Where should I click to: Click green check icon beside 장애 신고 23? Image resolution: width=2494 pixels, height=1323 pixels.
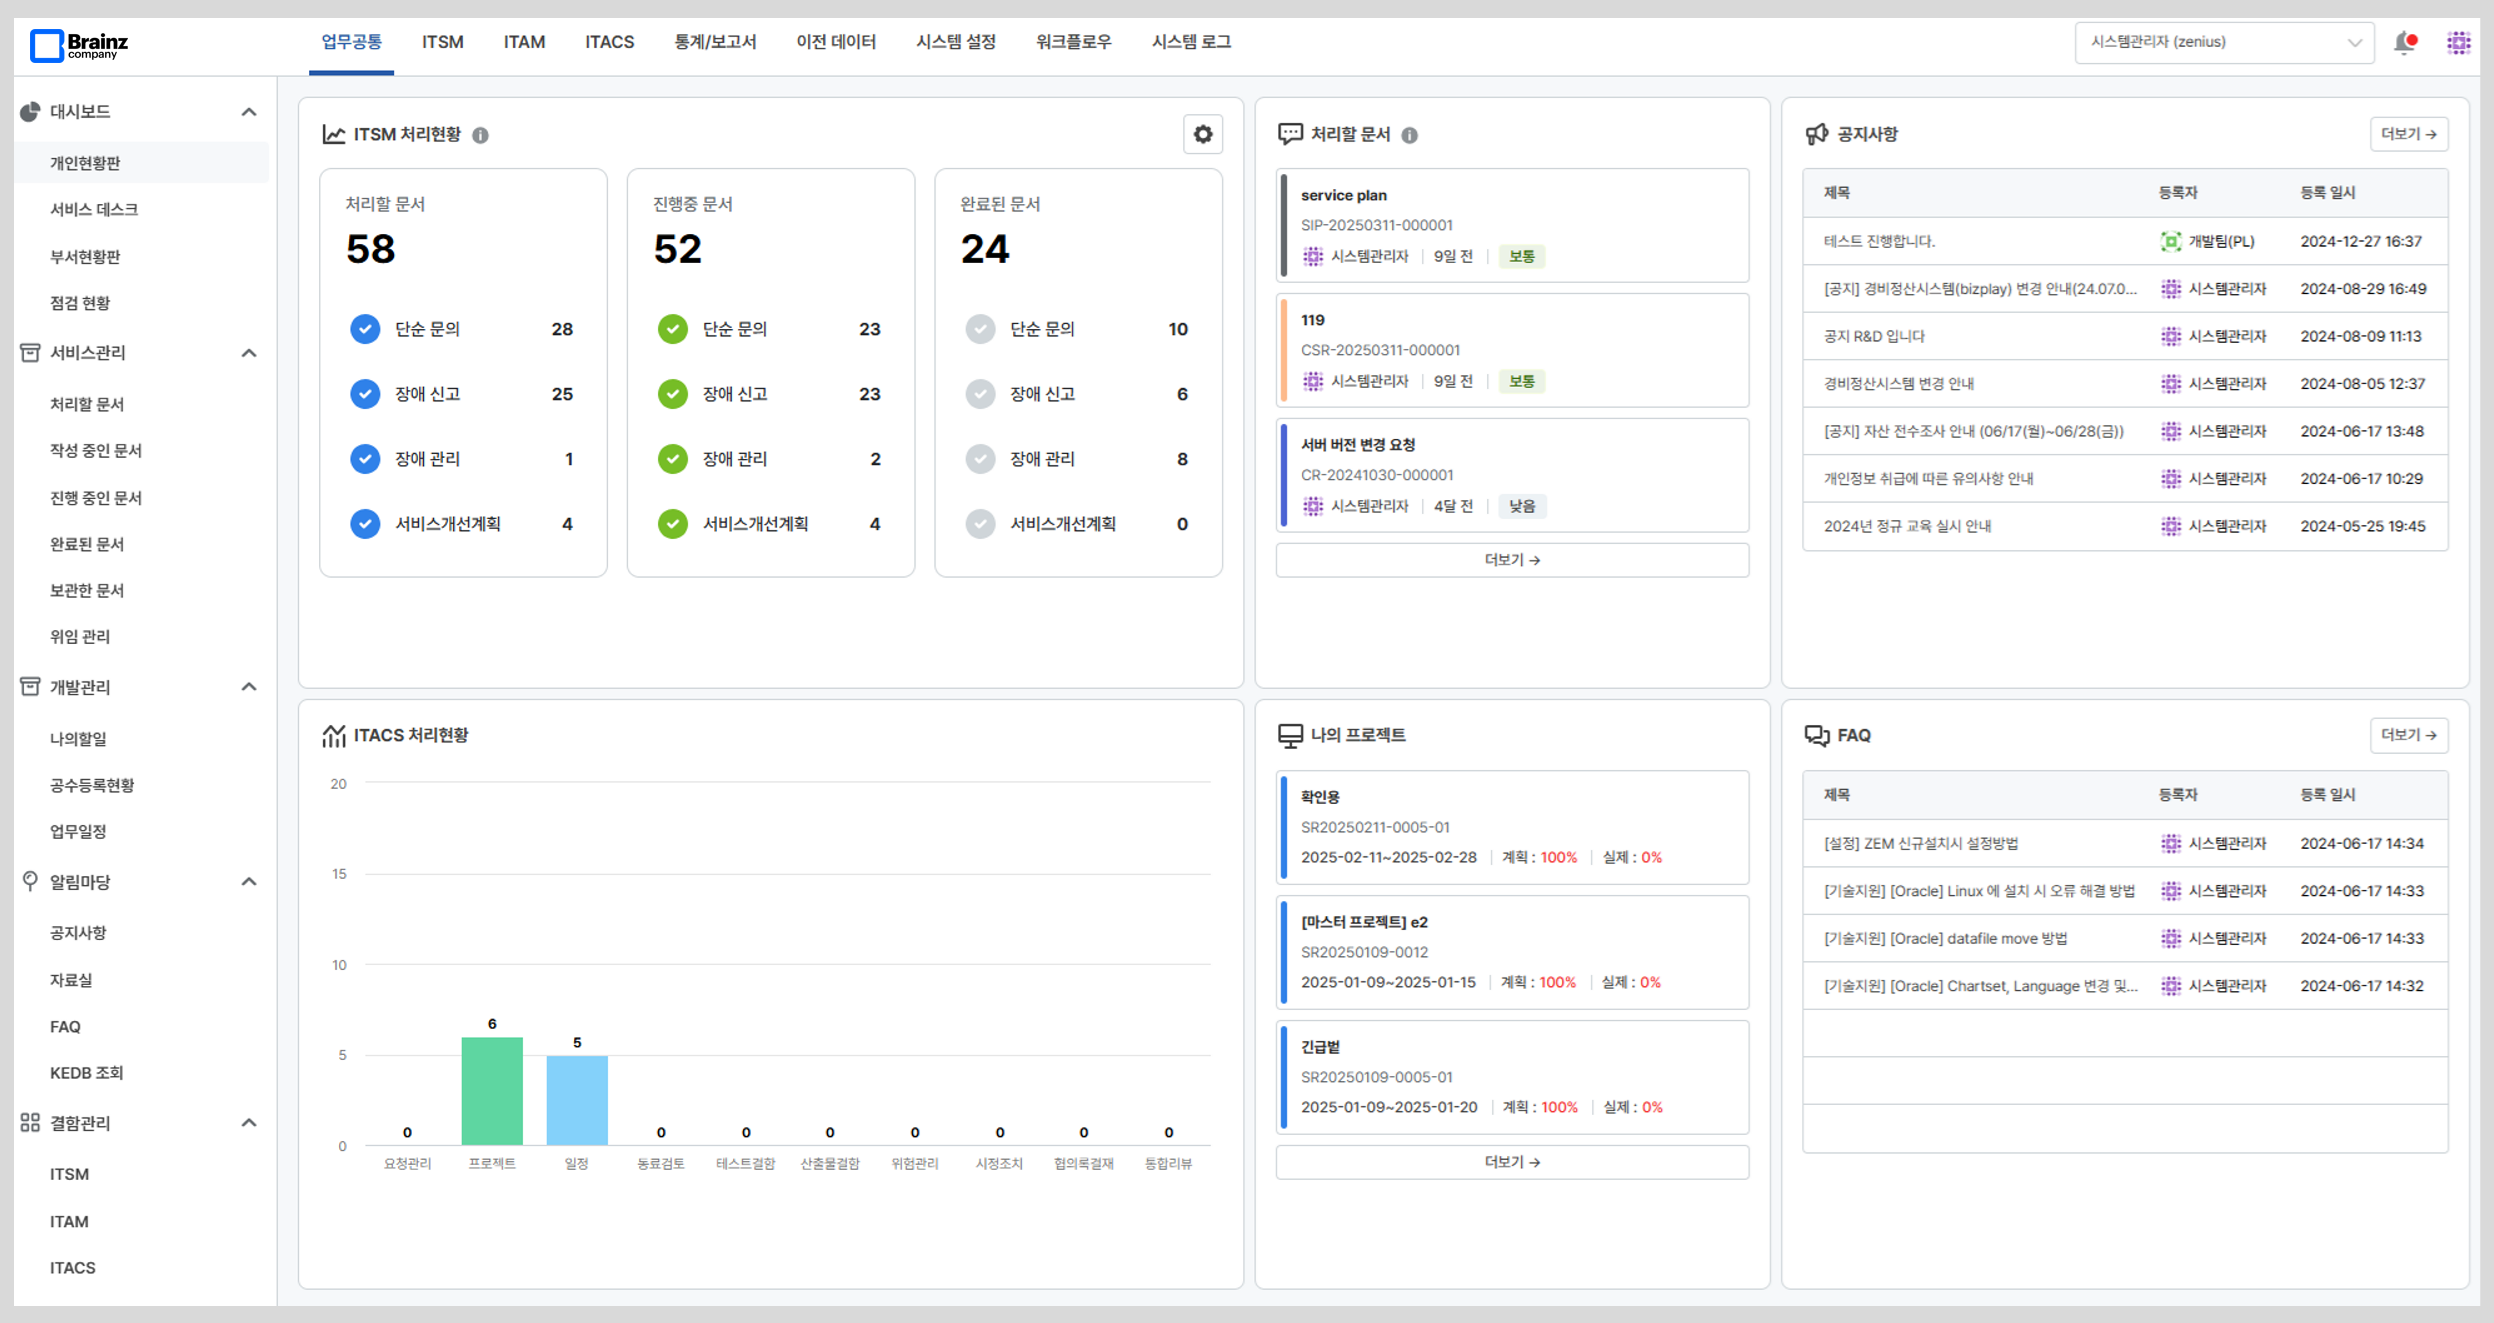[673, 394]
